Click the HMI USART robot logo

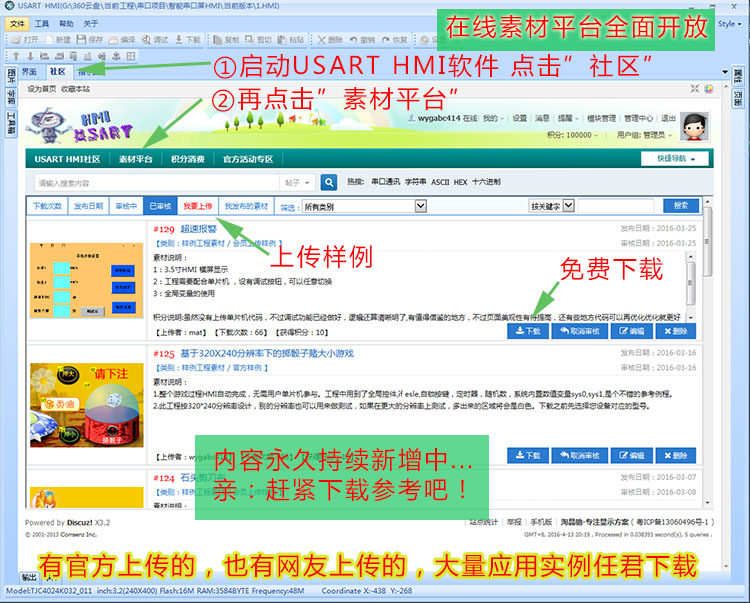pos(80,125)
